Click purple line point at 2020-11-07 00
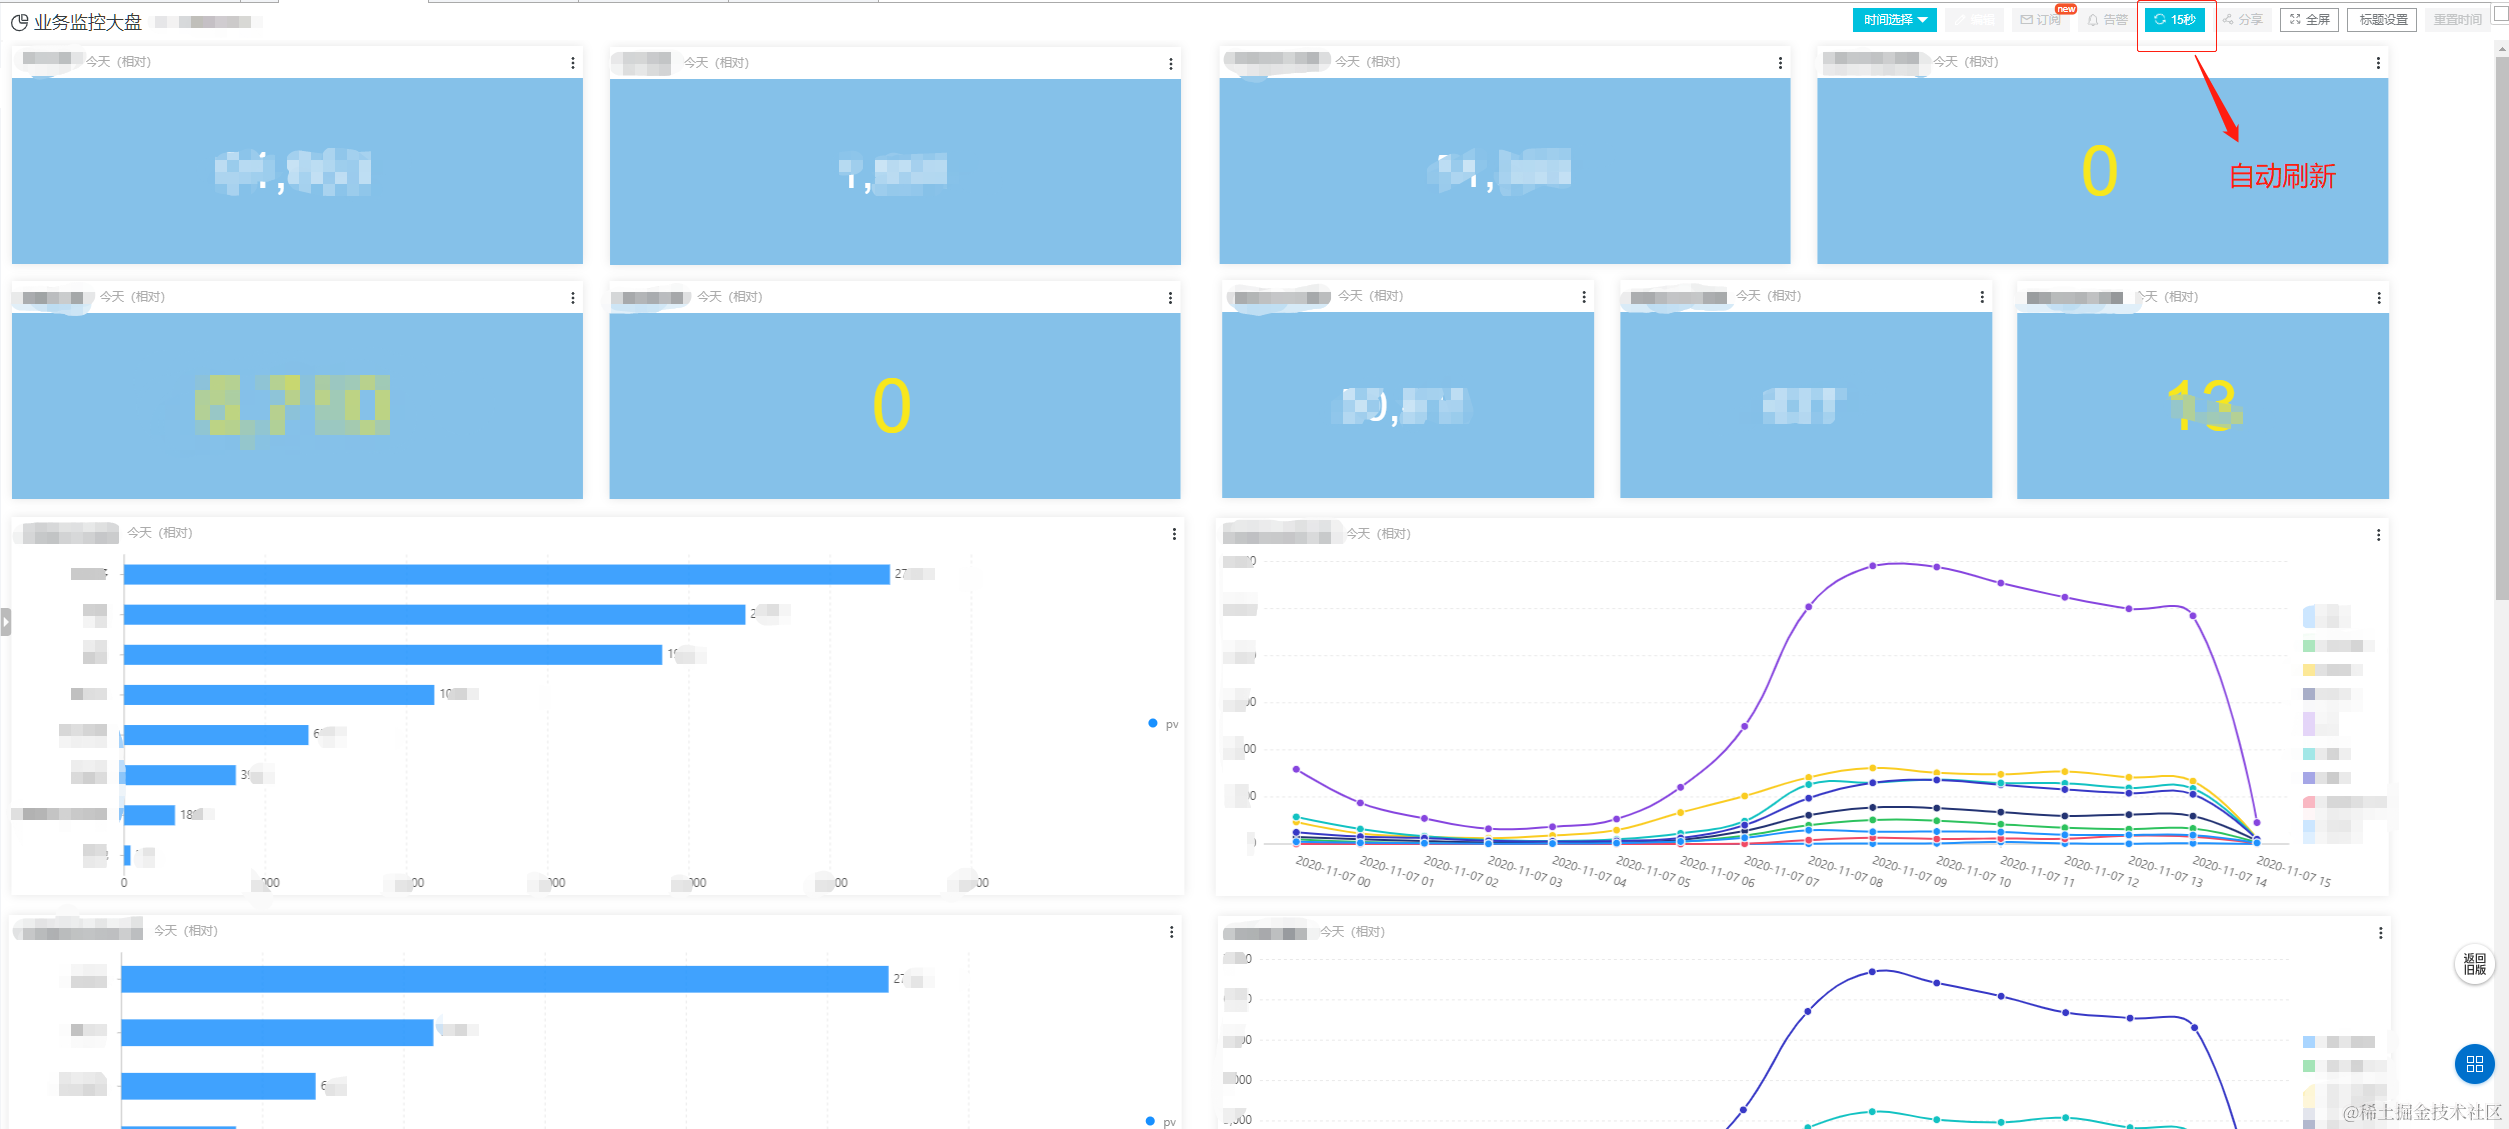The image size is (2509, 1129). [x=1296, y=769]
